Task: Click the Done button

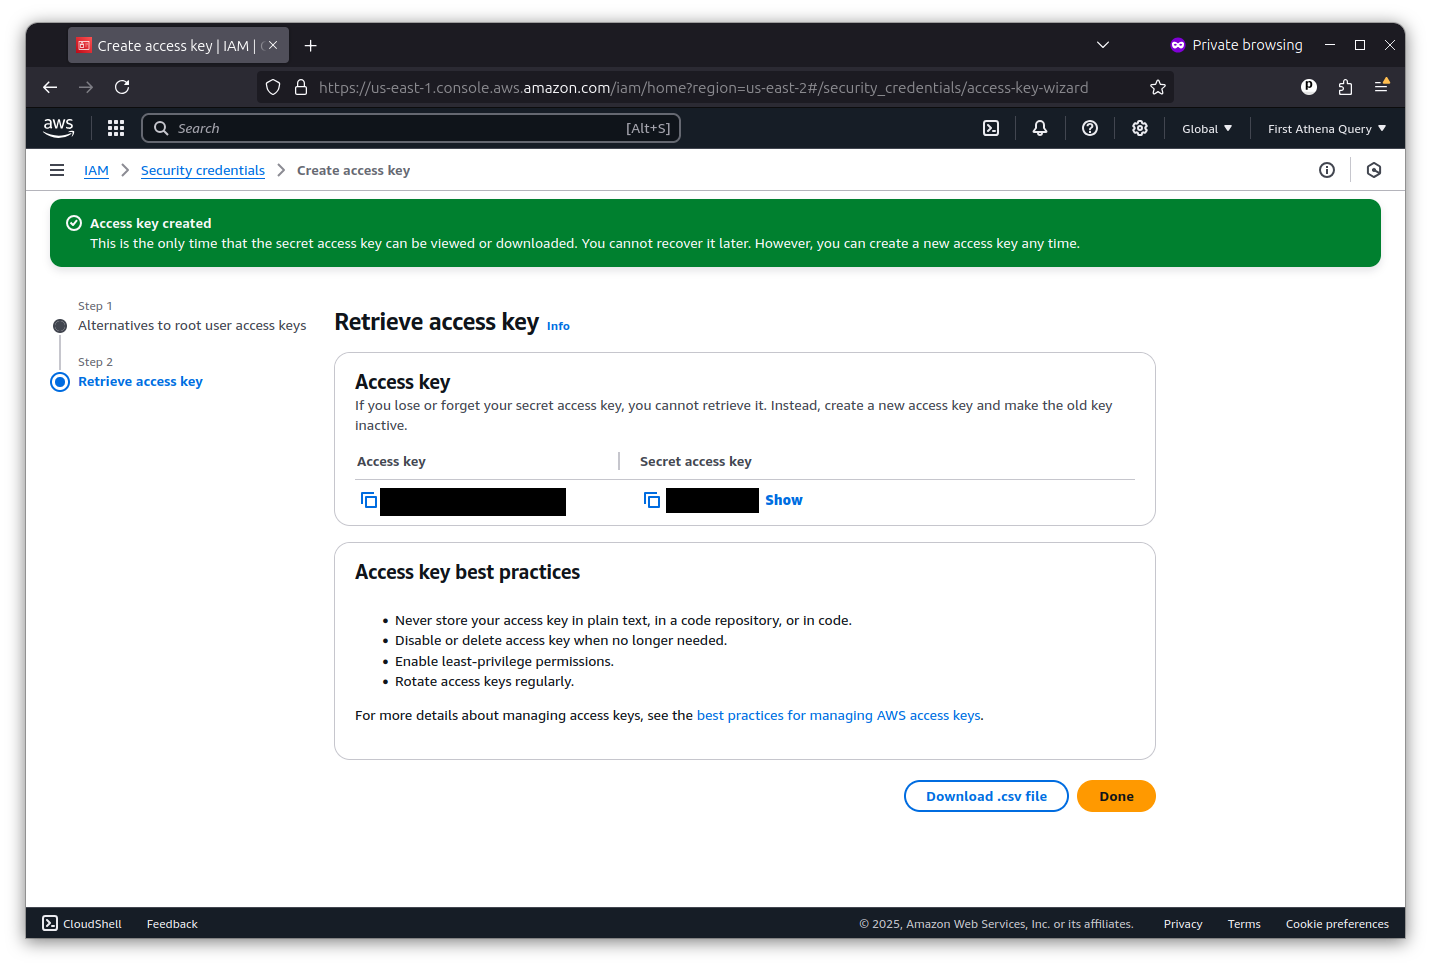Action: [1115, 796]
